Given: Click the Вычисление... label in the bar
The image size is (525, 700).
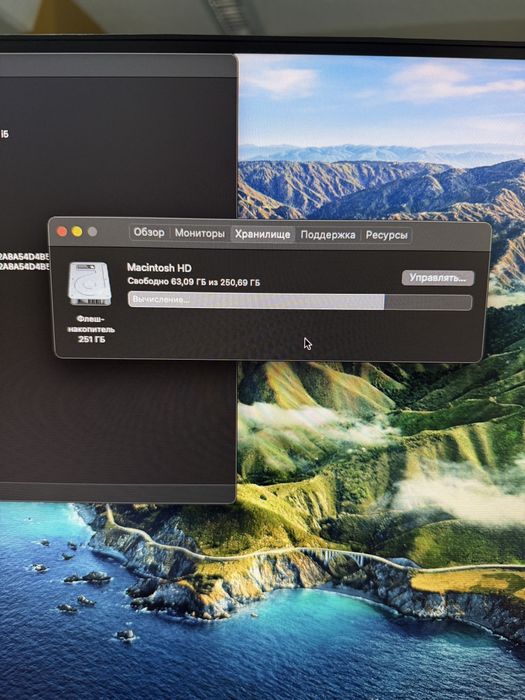Looking at the screenshot, I should pos(161,300).
